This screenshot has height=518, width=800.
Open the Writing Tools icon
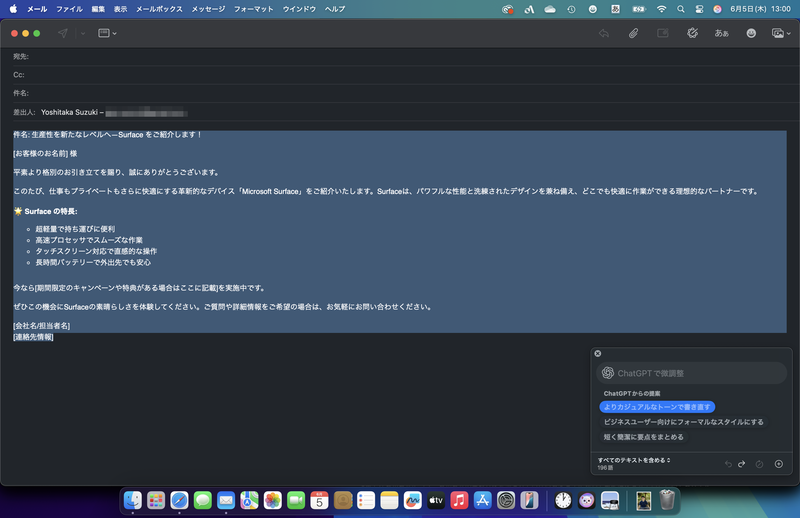coord(692,33)
